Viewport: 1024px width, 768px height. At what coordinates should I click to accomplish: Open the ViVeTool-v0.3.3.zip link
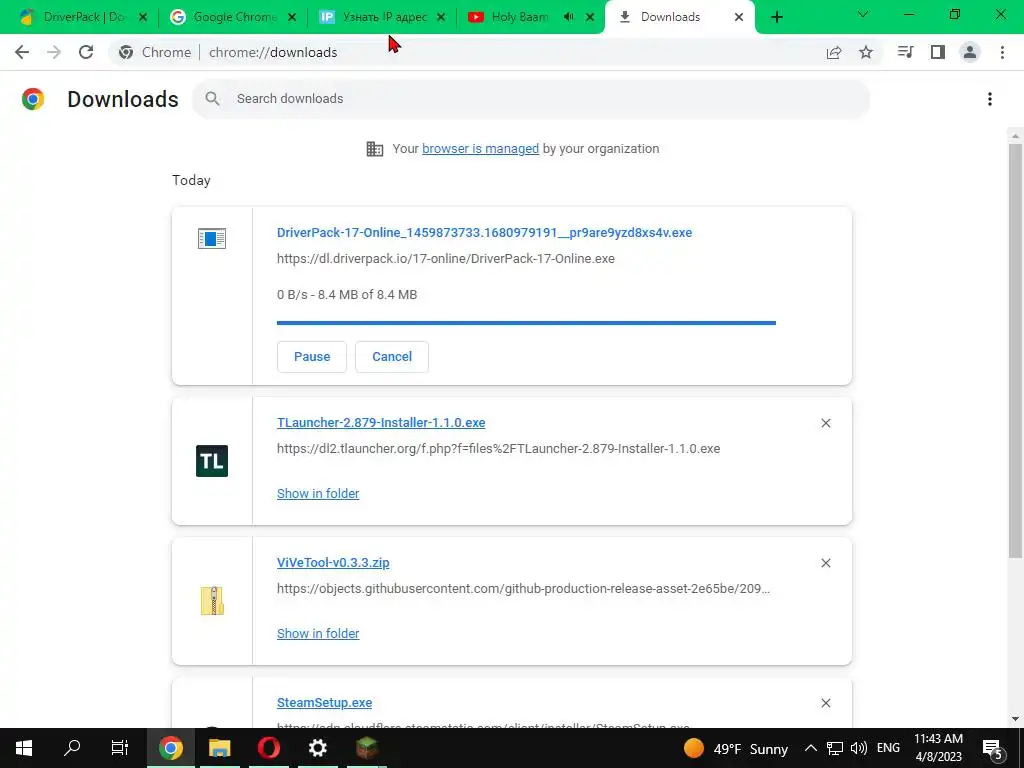click(333, 562)
